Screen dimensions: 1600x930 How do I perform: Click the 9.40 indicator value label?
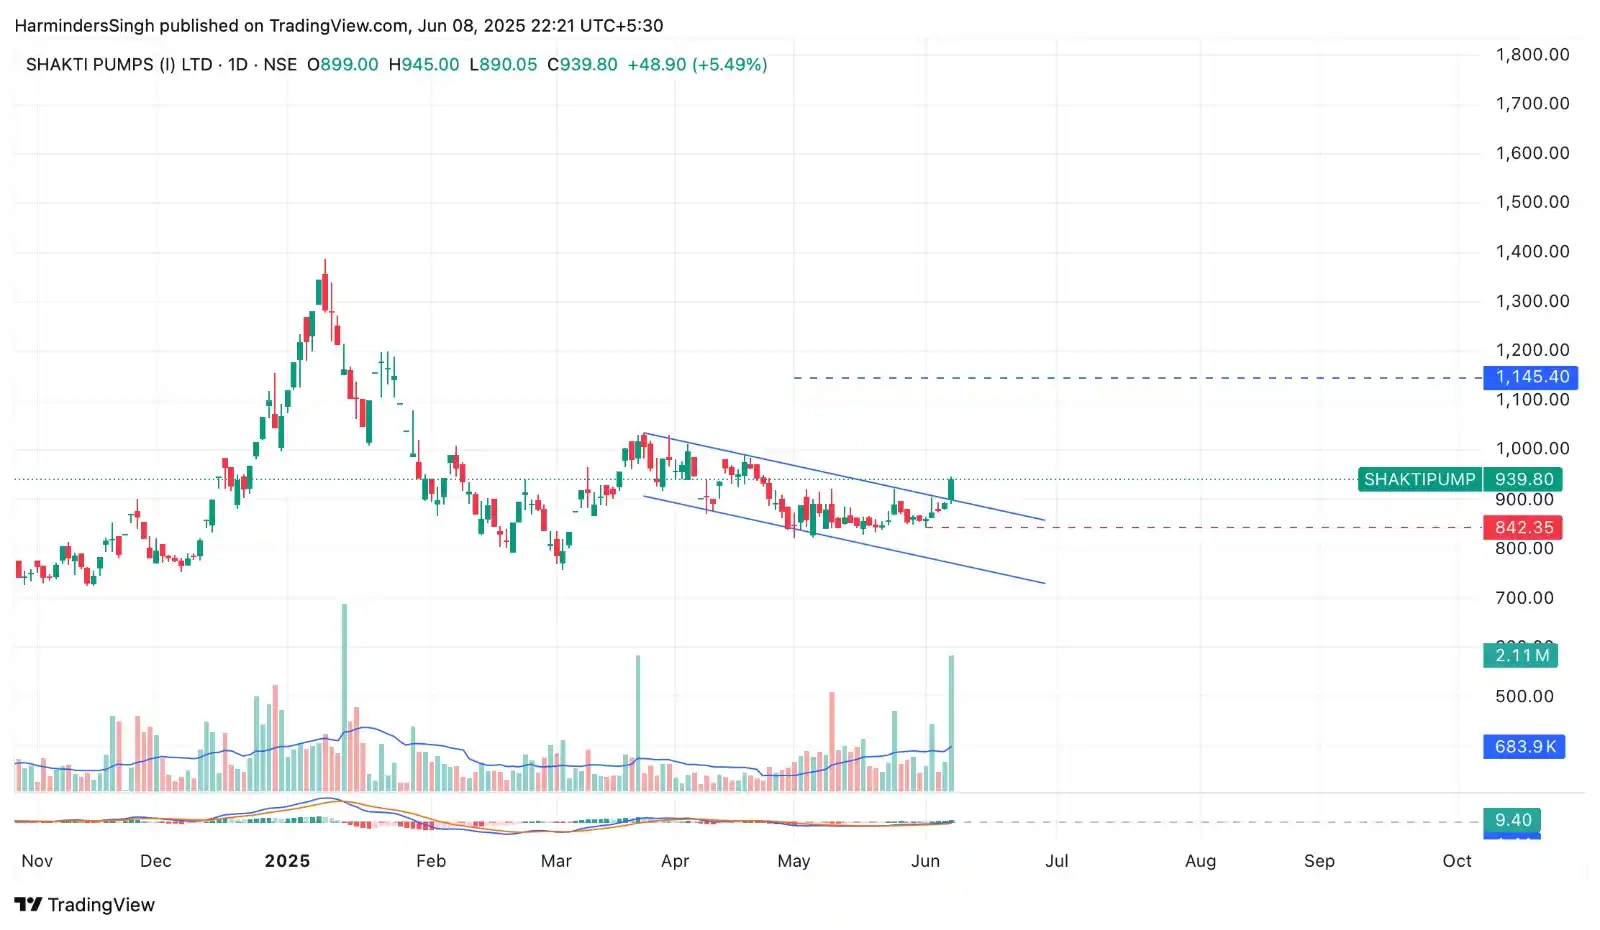click(1512, 820)
